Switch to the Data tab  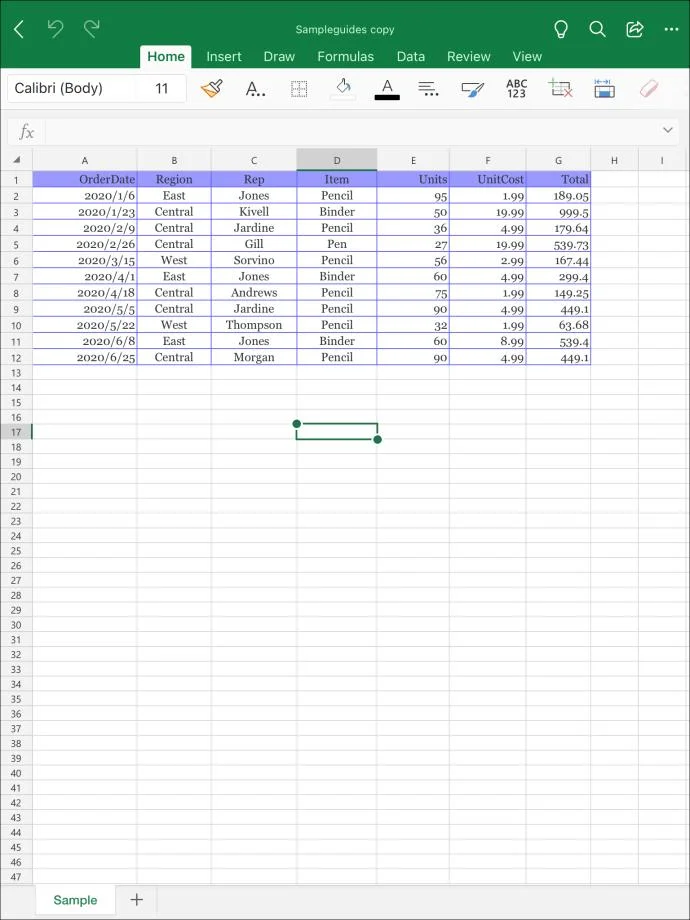click(x=411, y=57)
